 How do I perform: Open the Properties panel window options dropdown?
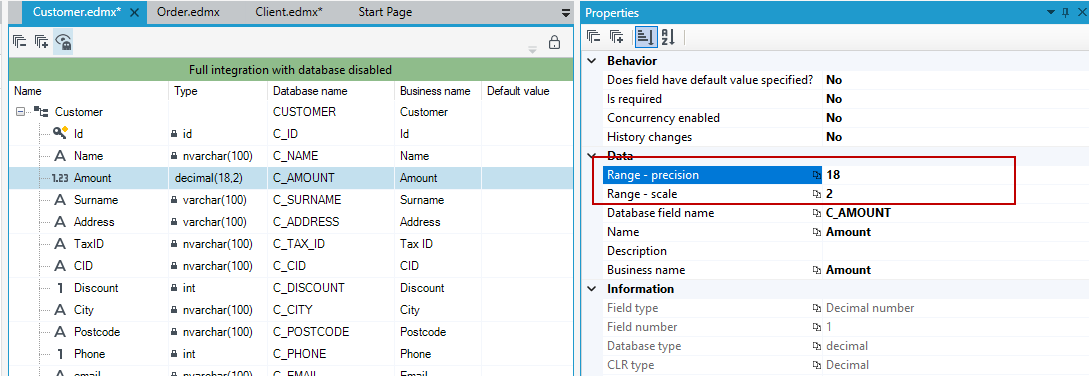click(x=1052, y=13)
